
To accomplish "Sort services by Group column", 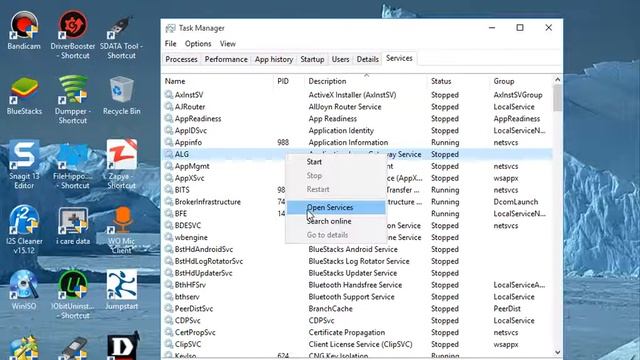I will pyautogui.click(x=521, y=81).
